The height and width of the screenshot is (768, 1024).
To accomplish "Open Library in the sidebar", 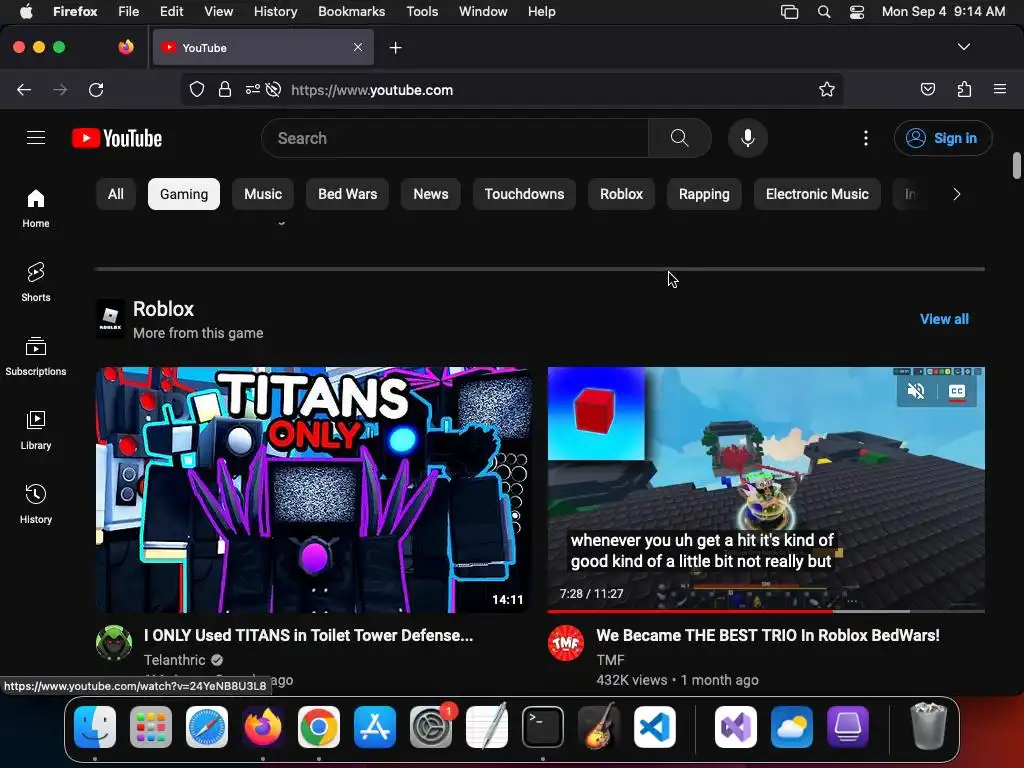I will coord(36,430).
